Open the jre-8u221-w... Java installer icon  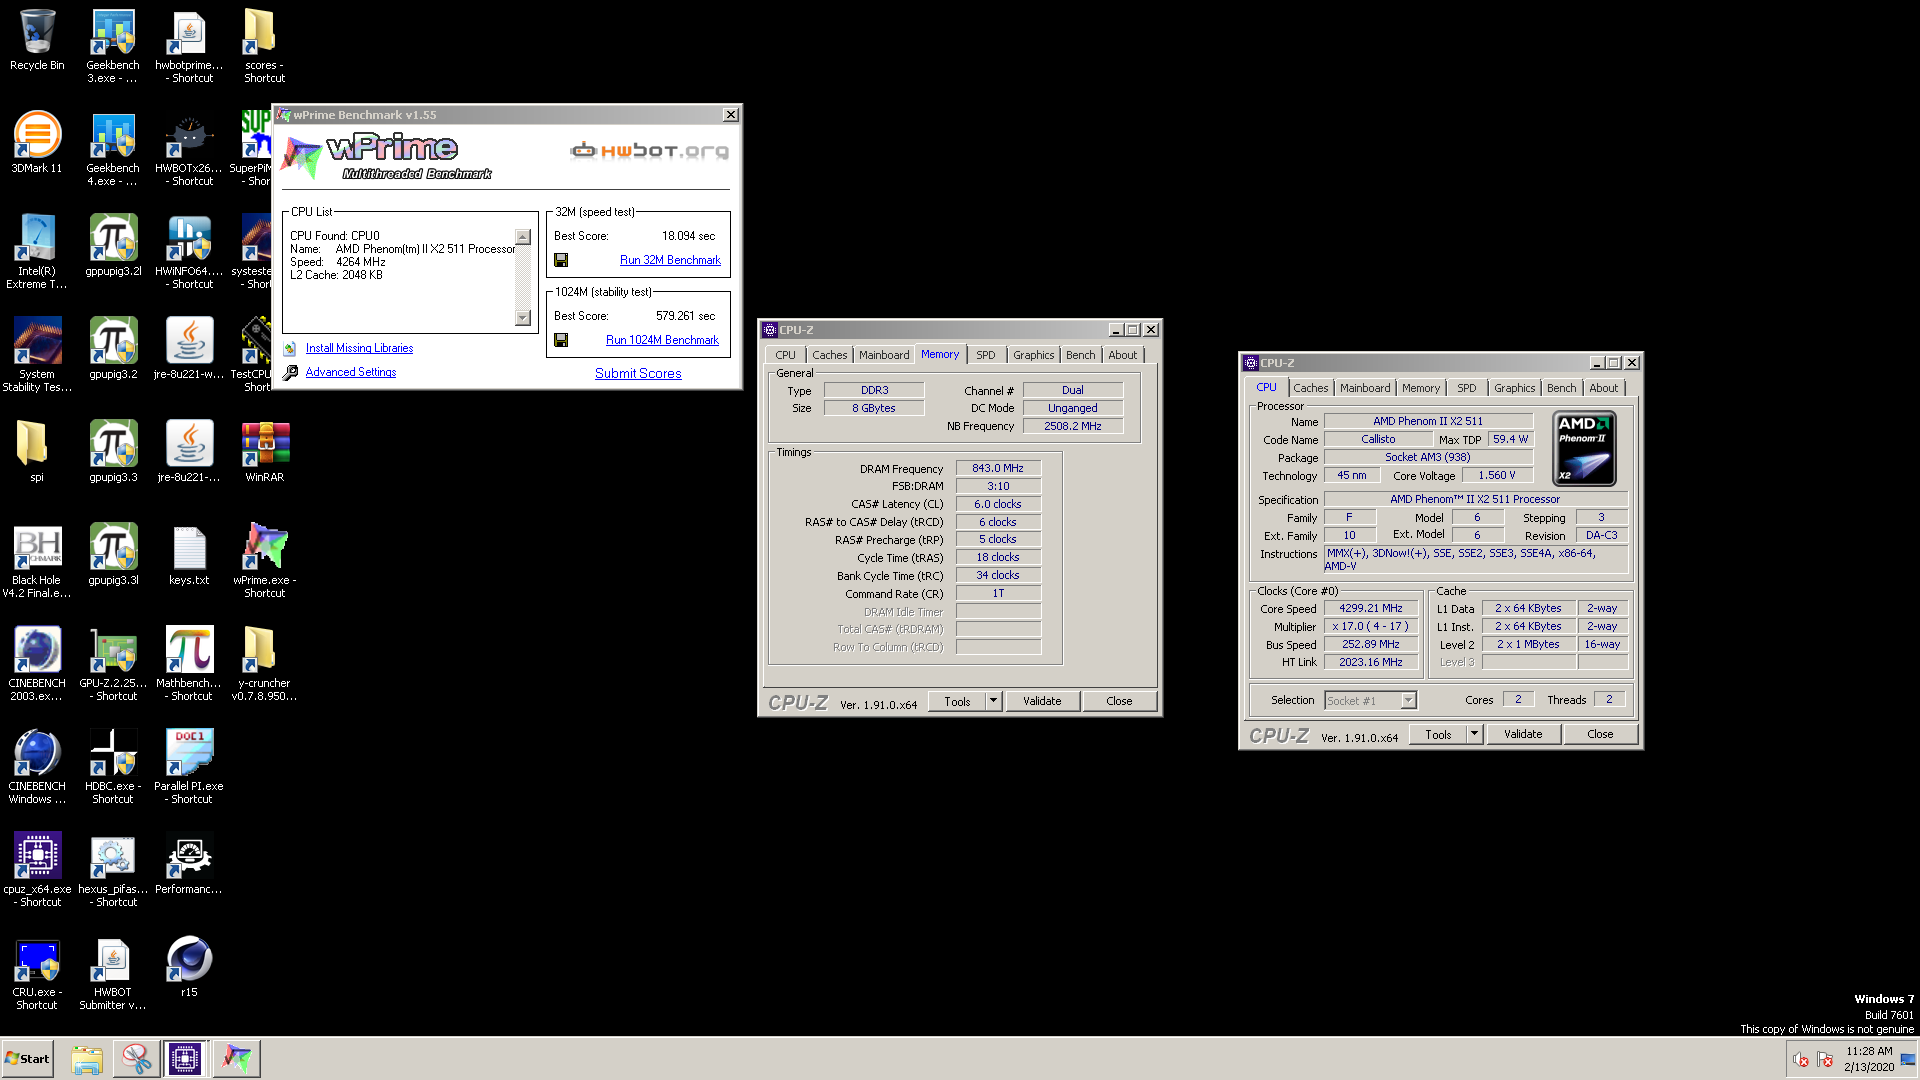click(x=189, y=349)
